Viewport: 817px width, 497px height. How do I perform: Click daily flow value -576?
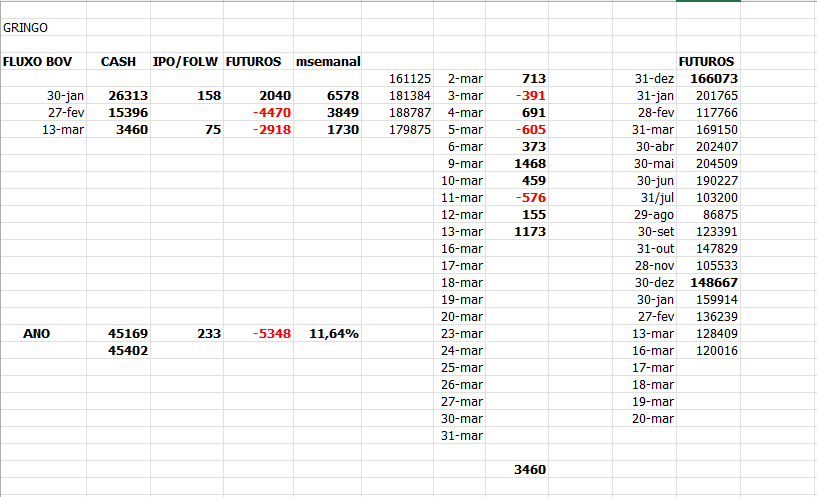[517, 198]
